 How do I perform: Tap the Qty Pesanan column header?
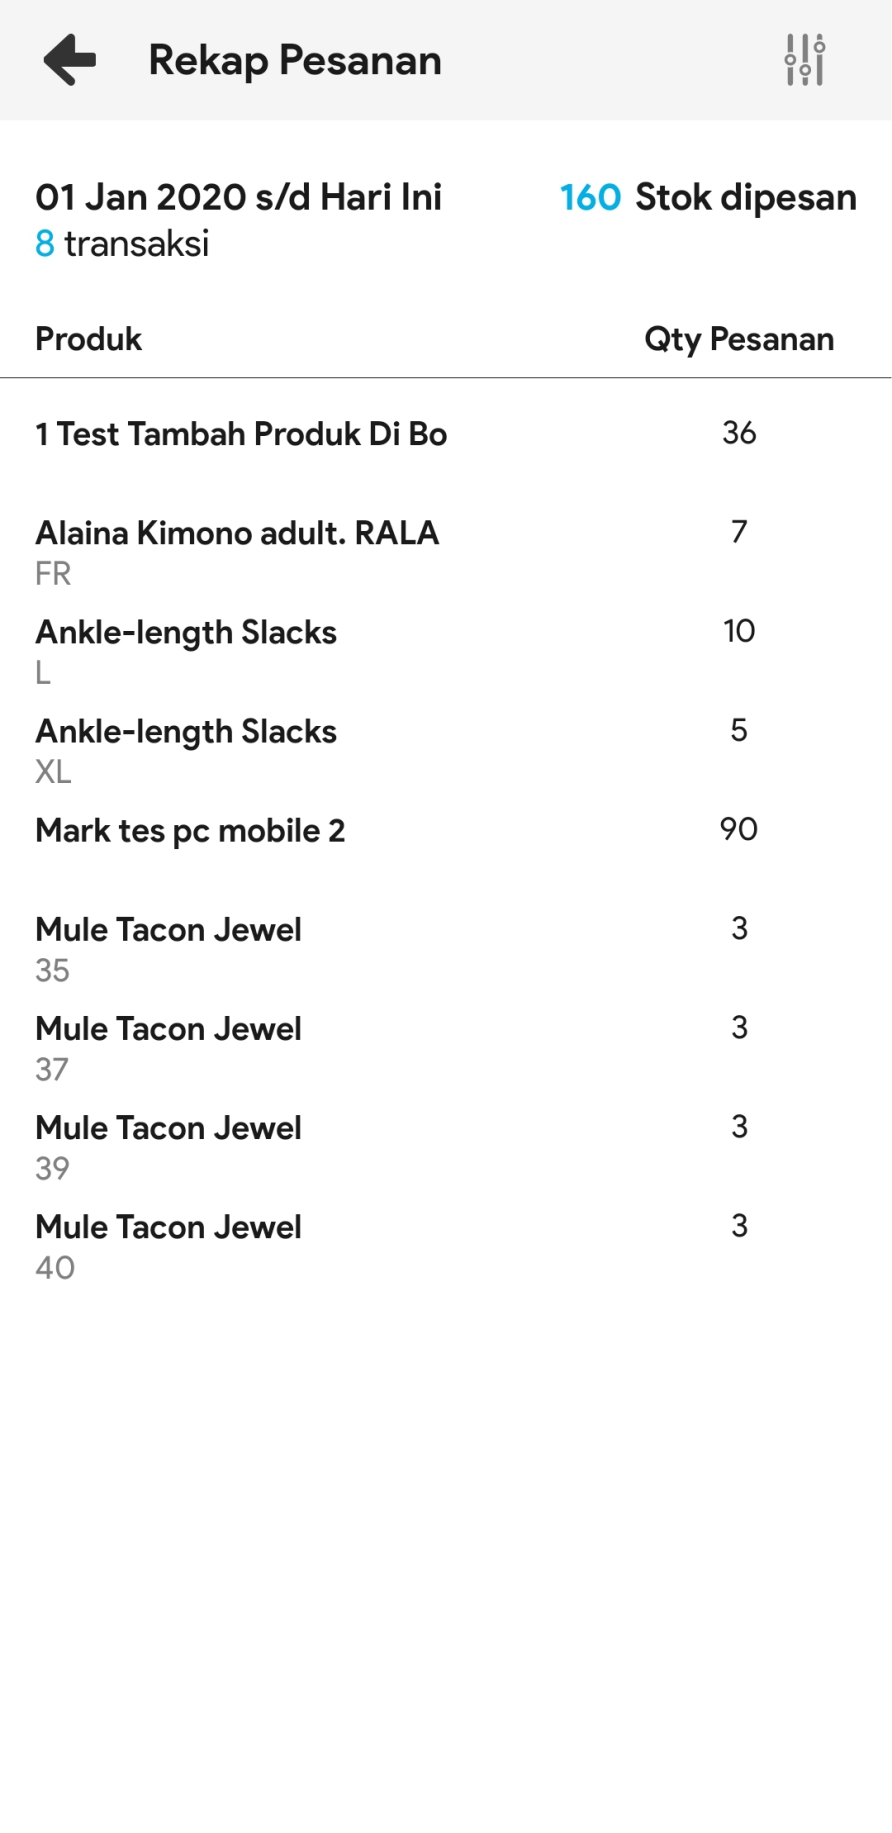[x=739, y=339]
